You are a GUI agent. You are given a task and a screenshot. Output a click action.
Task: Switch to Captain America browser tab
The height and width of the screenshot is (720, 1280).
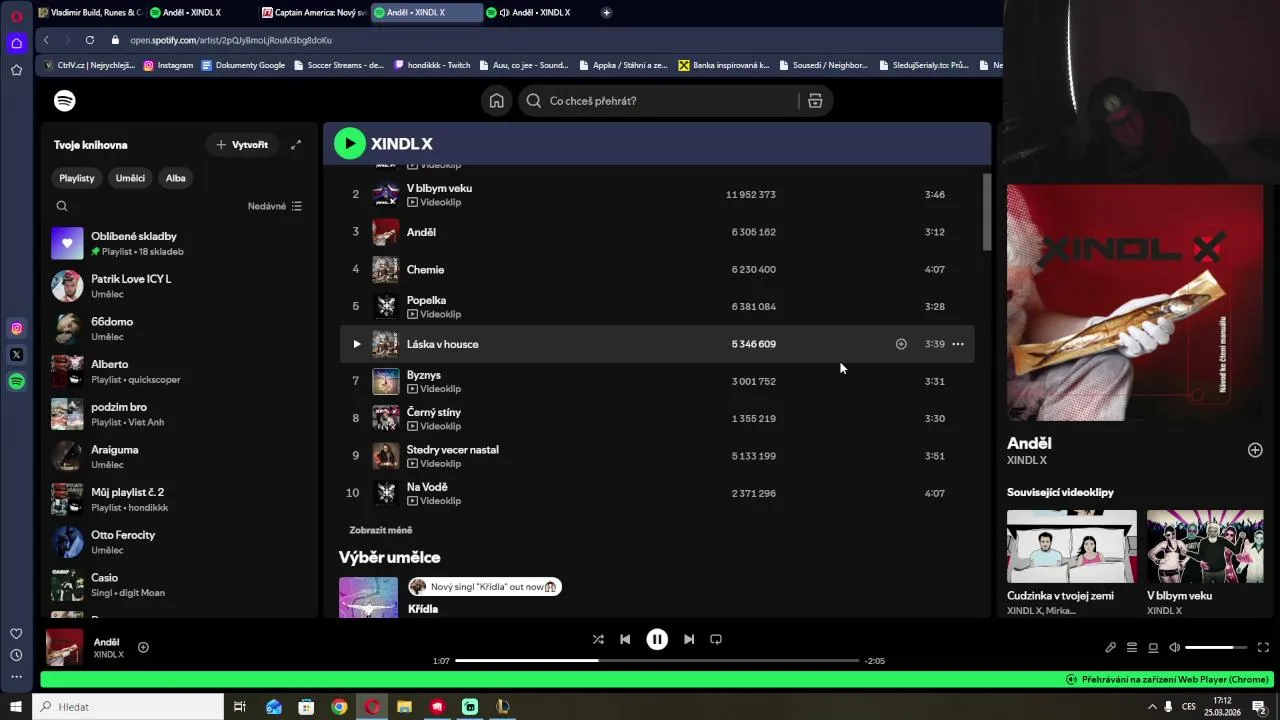point(313,13)
